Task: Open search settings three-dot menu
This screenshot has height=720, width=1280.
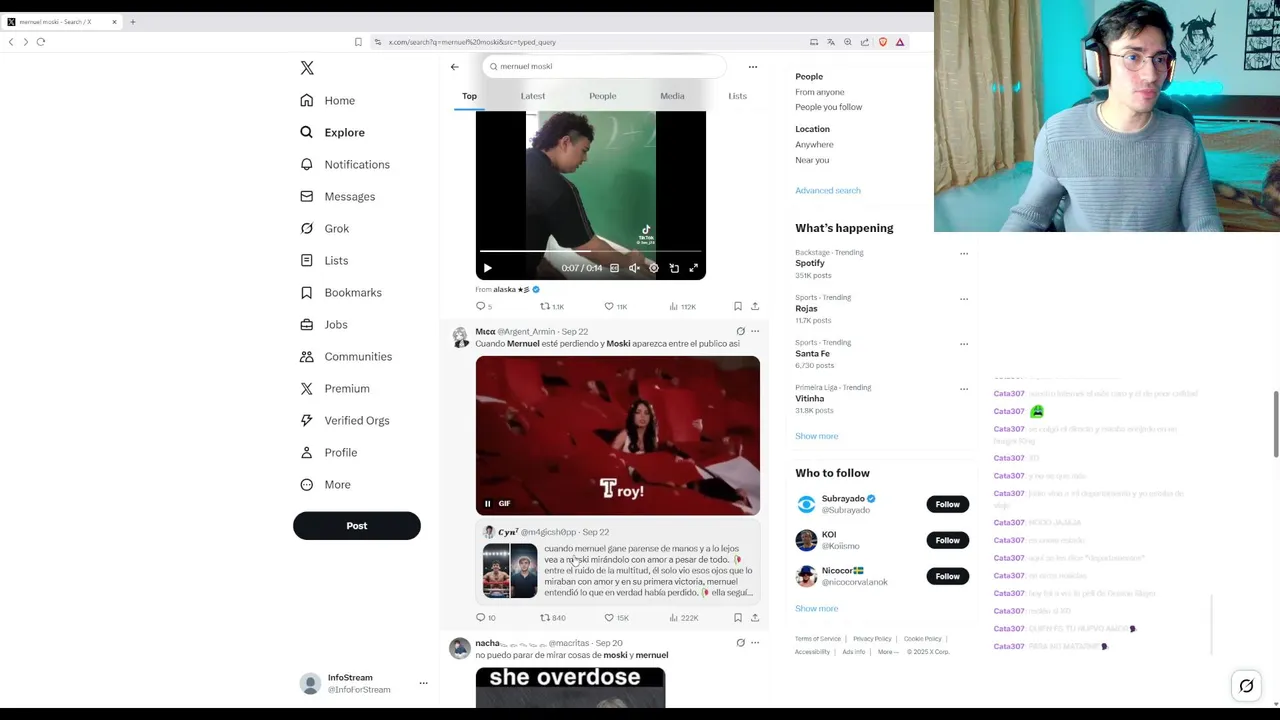Action: click(x=753, y=67)
